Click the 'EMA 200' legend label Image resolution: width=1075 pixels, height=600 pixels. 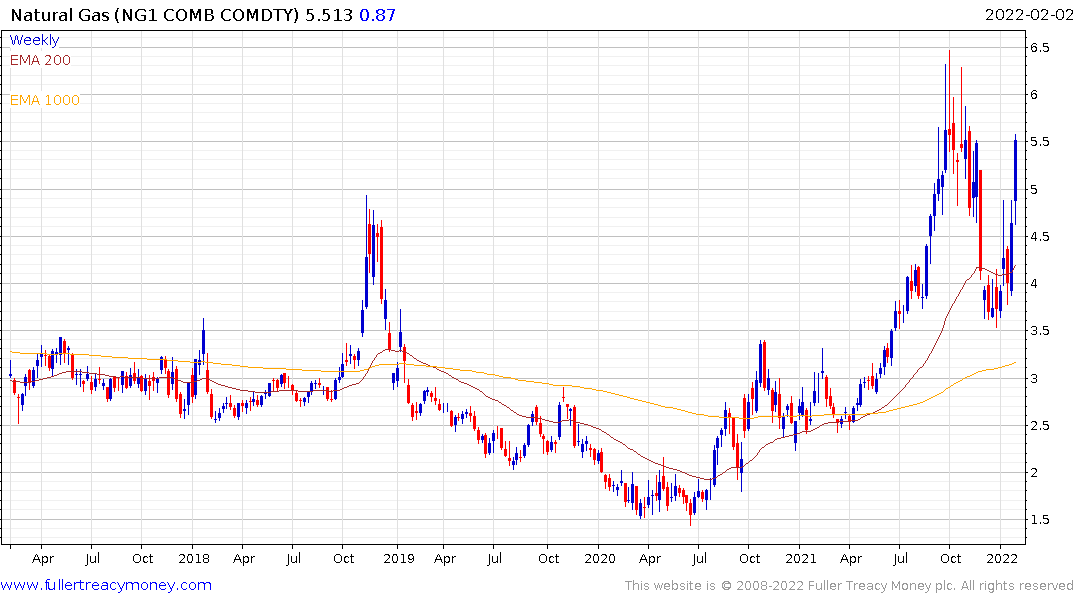coord(40,60)
